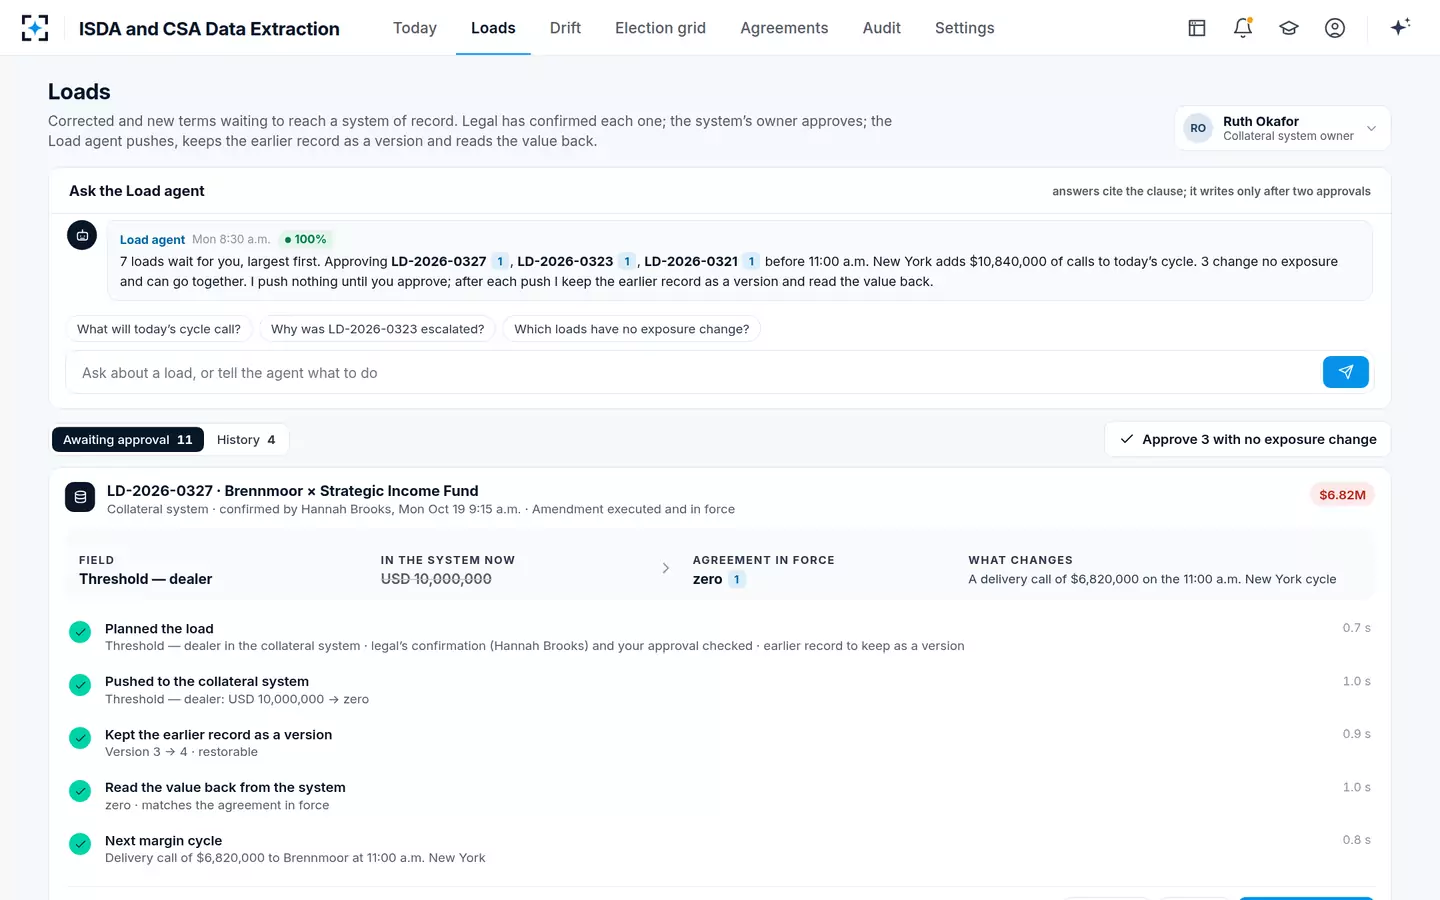Click the arrow between system and agreement values

666,568
